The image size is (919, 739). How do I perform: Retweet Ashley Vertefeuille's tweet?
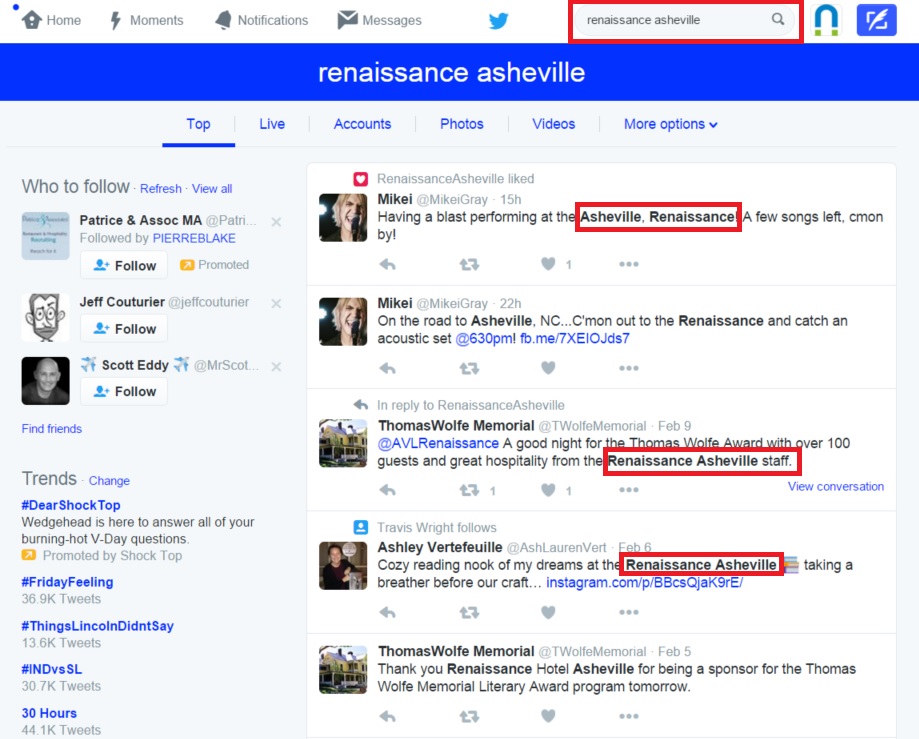pyautogui.click(x=469, y=612)
